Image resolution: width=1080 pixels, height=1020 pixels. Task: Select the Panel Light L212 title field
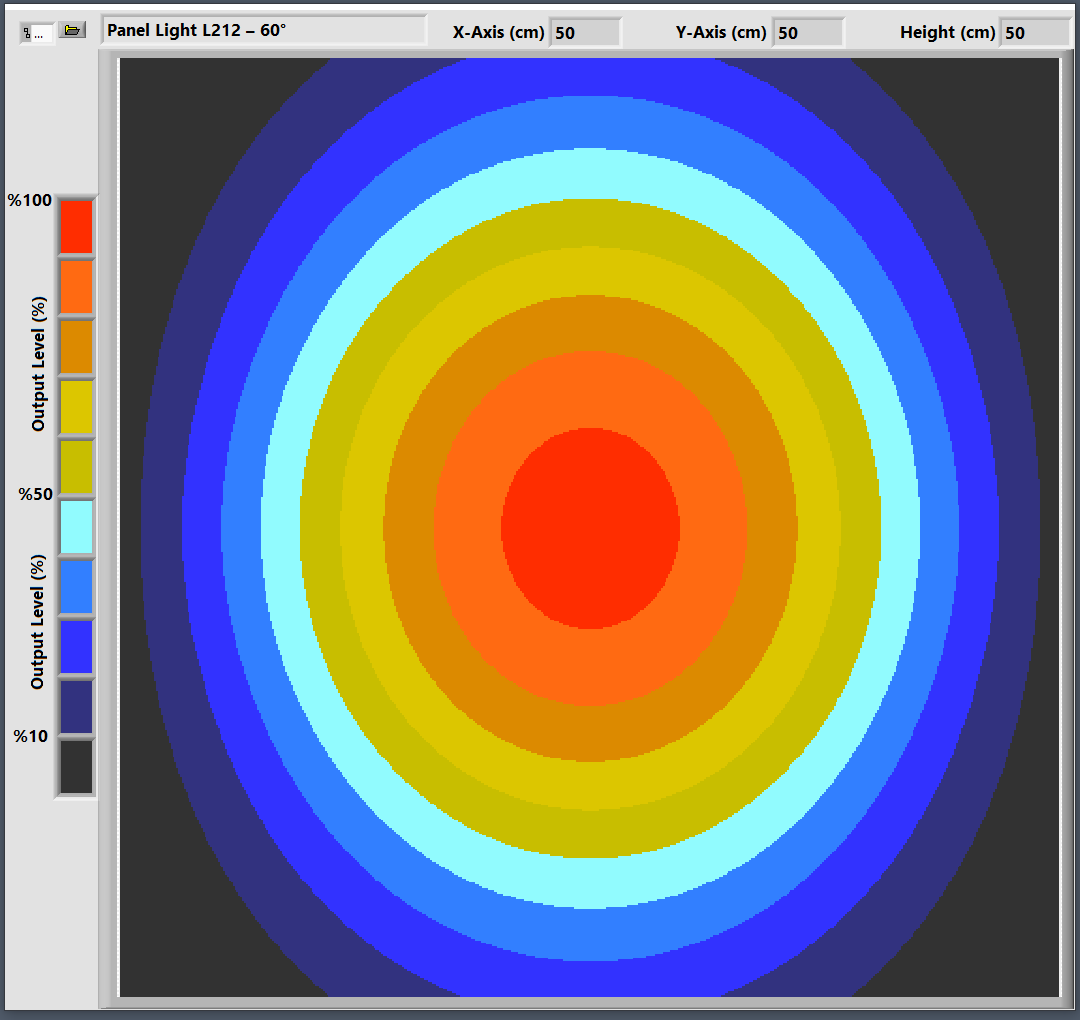click(x=263, y=31)
